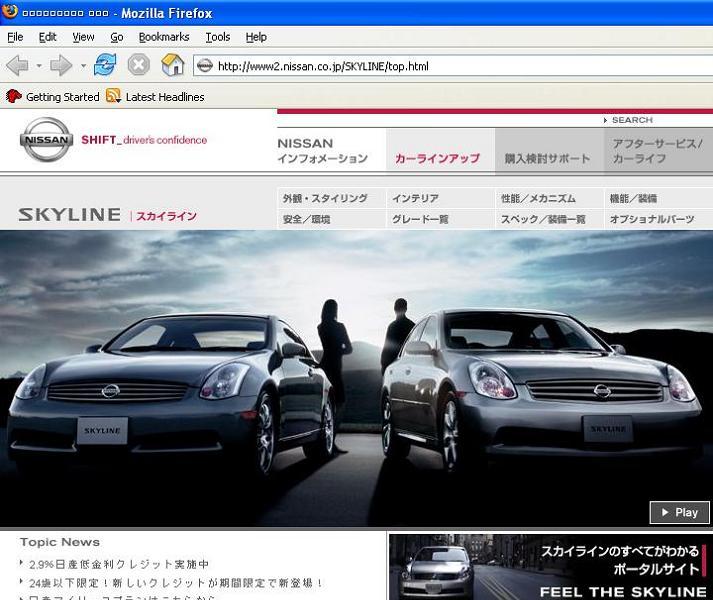Select the カーラインアップ navigation tab

(438, 158)
